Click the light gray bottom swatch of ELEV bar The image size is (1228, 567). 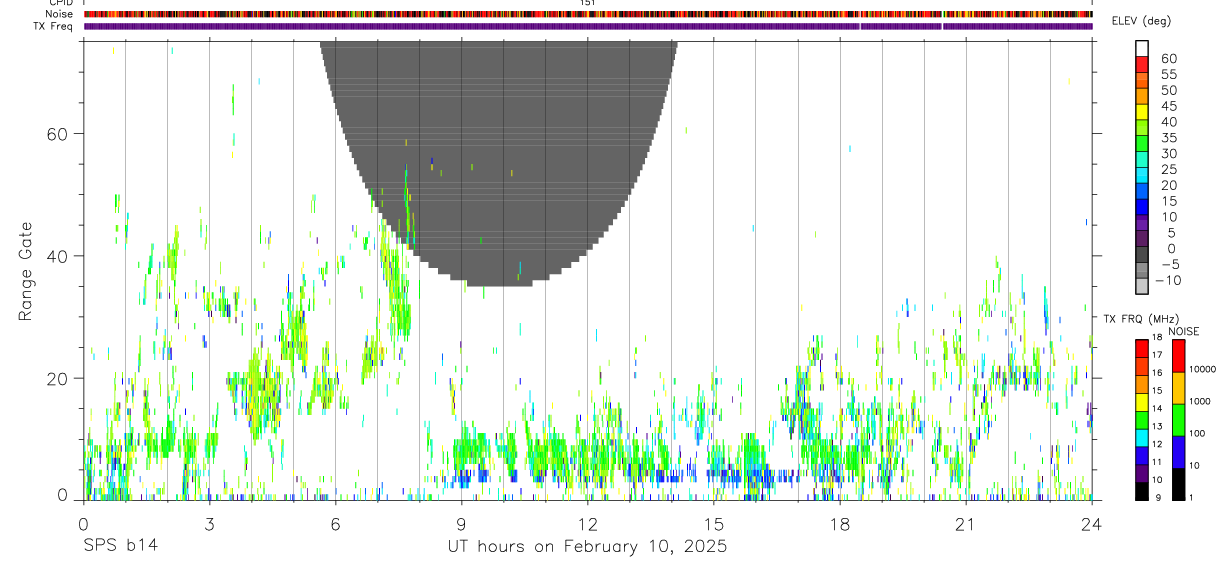click(x=1142, y=285)
